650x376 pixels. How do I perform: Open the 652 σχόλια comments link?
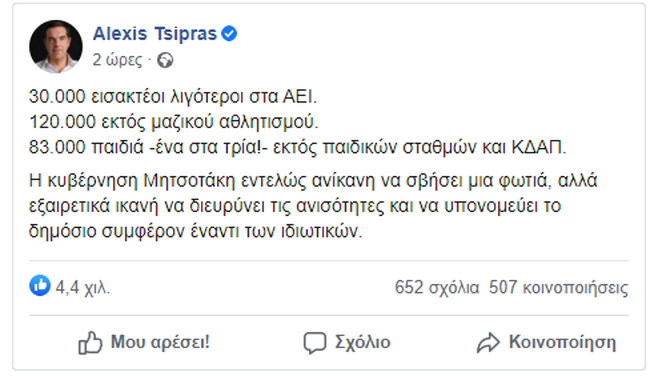point(437,287)
